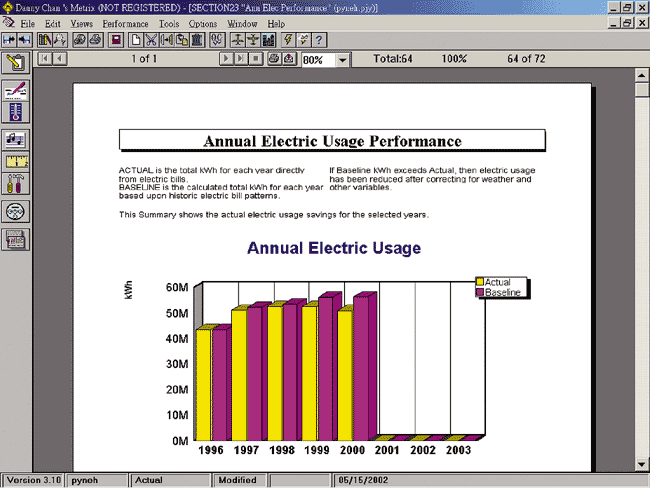This screenshot has height=488, width=650.
Task: Click the lightning bolt toolbar icon
Action: [288, 40]
